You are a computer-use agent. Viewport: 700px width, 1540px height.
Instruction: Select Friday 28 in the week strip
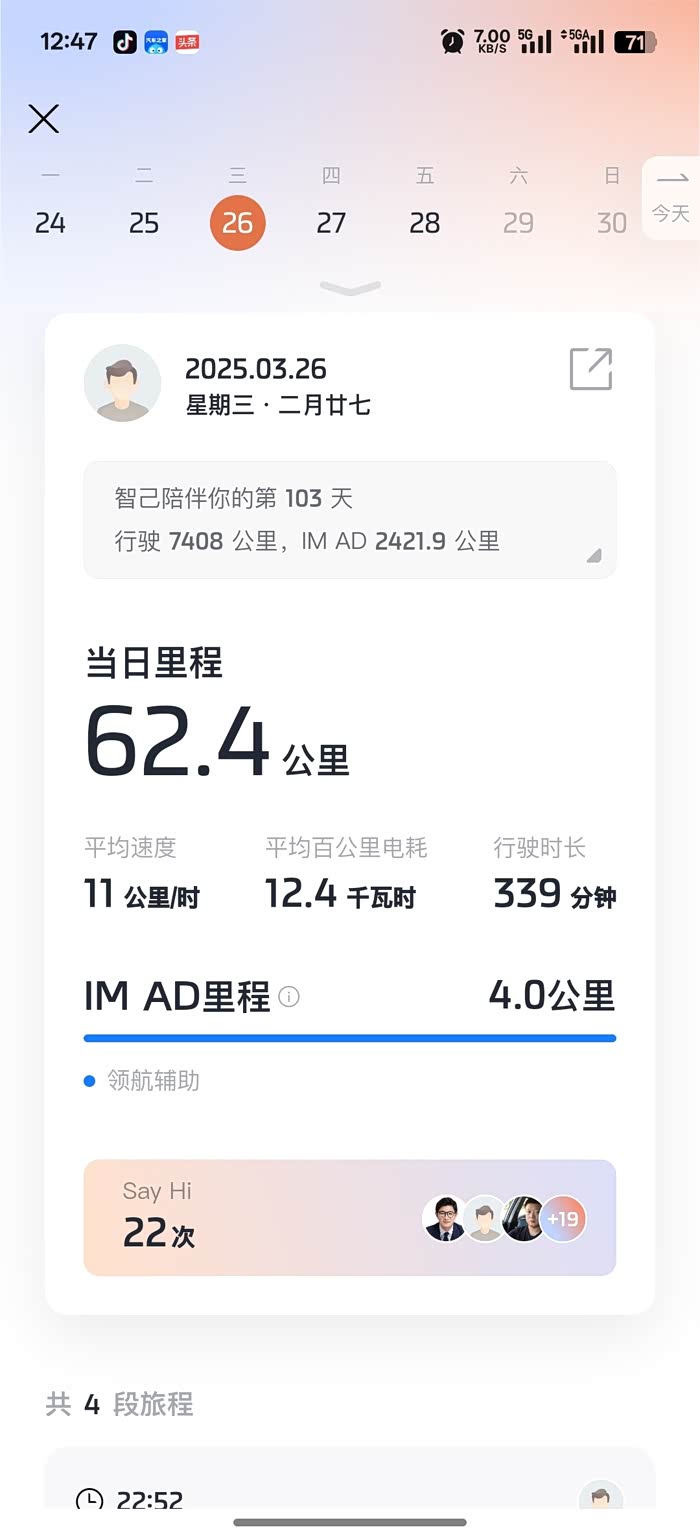[x=425, y=222]
